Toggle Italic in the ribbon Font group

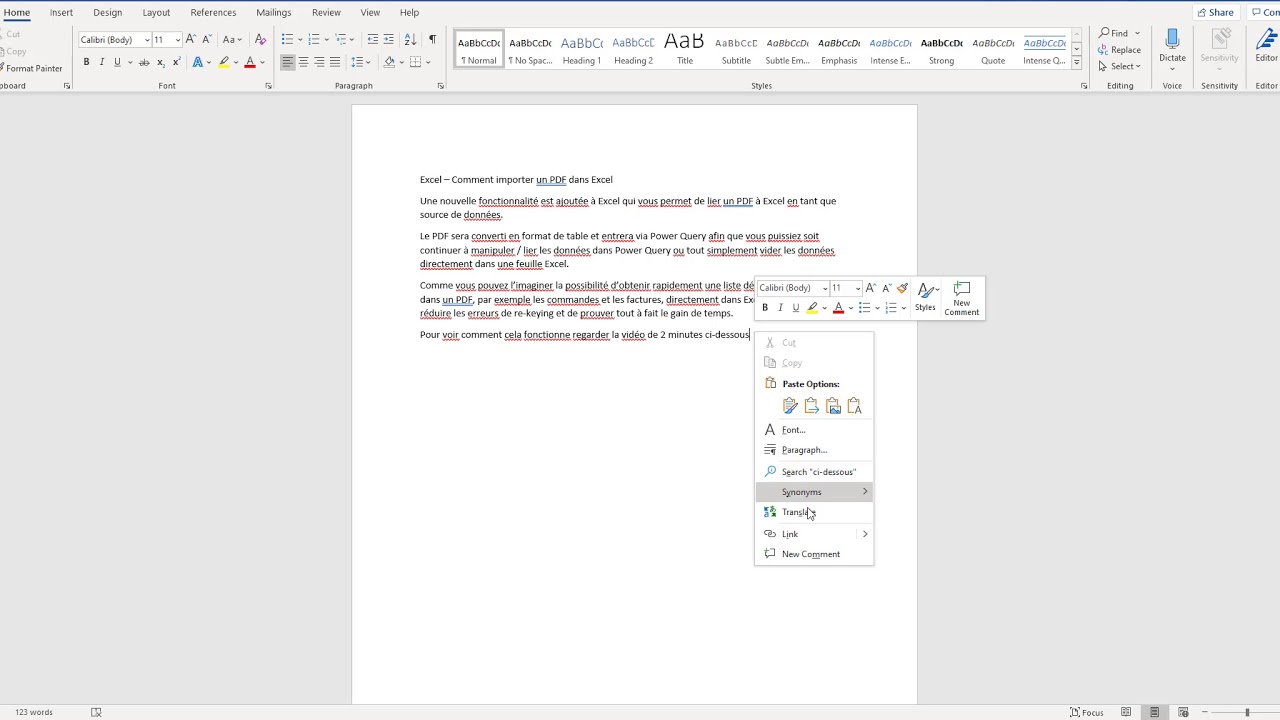pos(101,62)
